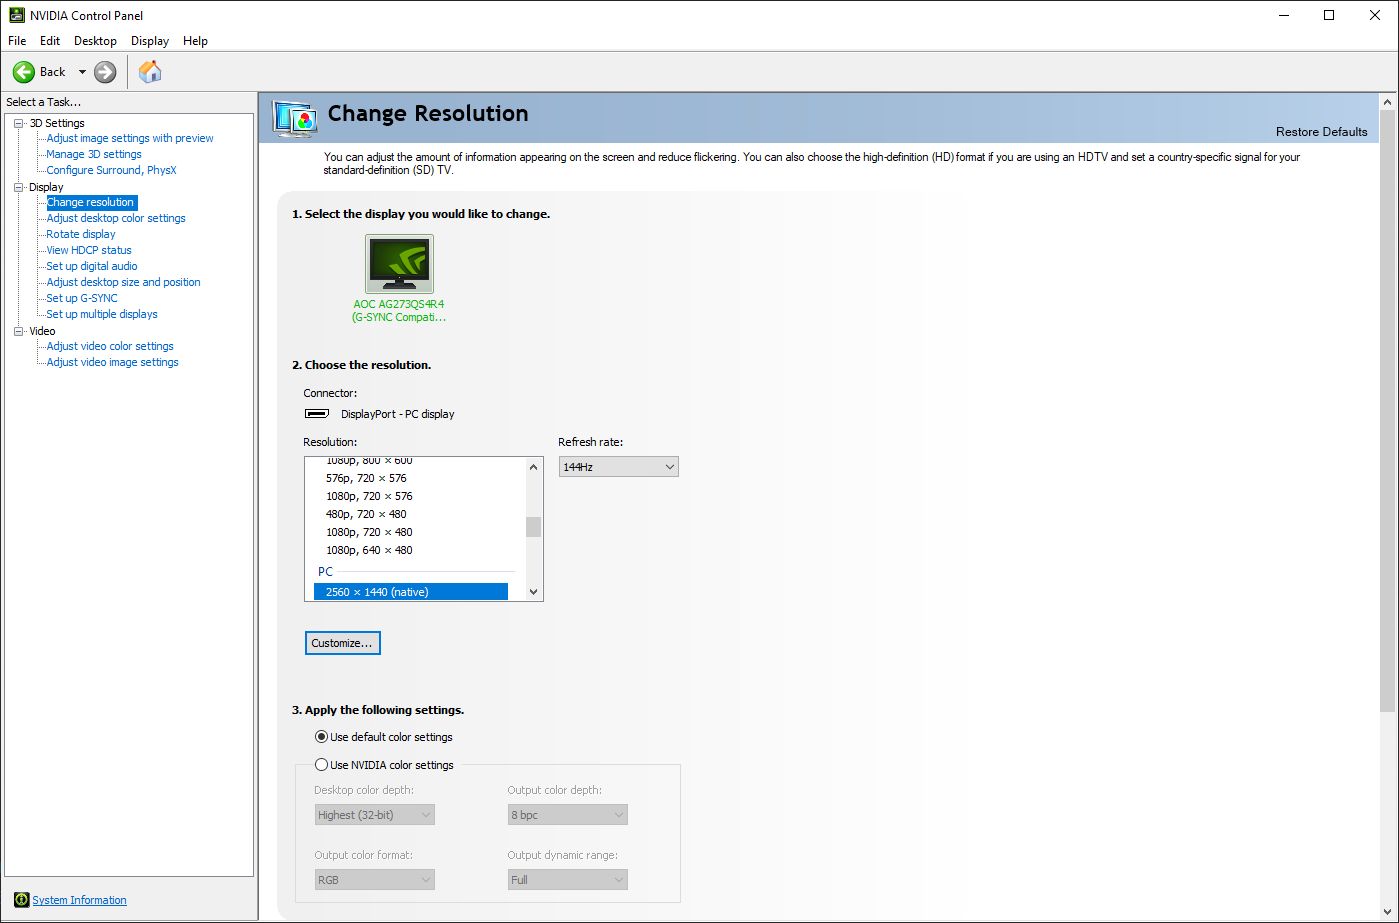This screenshot has height=923, width=1399.
Task: Open the Refresh rate 144Hz dropdown
Action: pyautogui.click(x=618, y=467)
